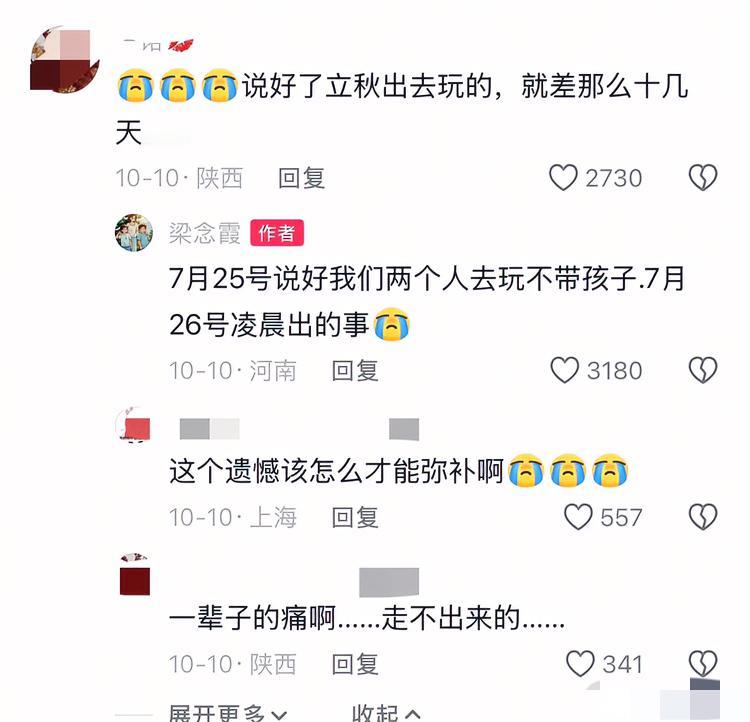Like the comment with 341 likes
The width and height of the screenshot is (750, 722).
(x=580, y=664)
